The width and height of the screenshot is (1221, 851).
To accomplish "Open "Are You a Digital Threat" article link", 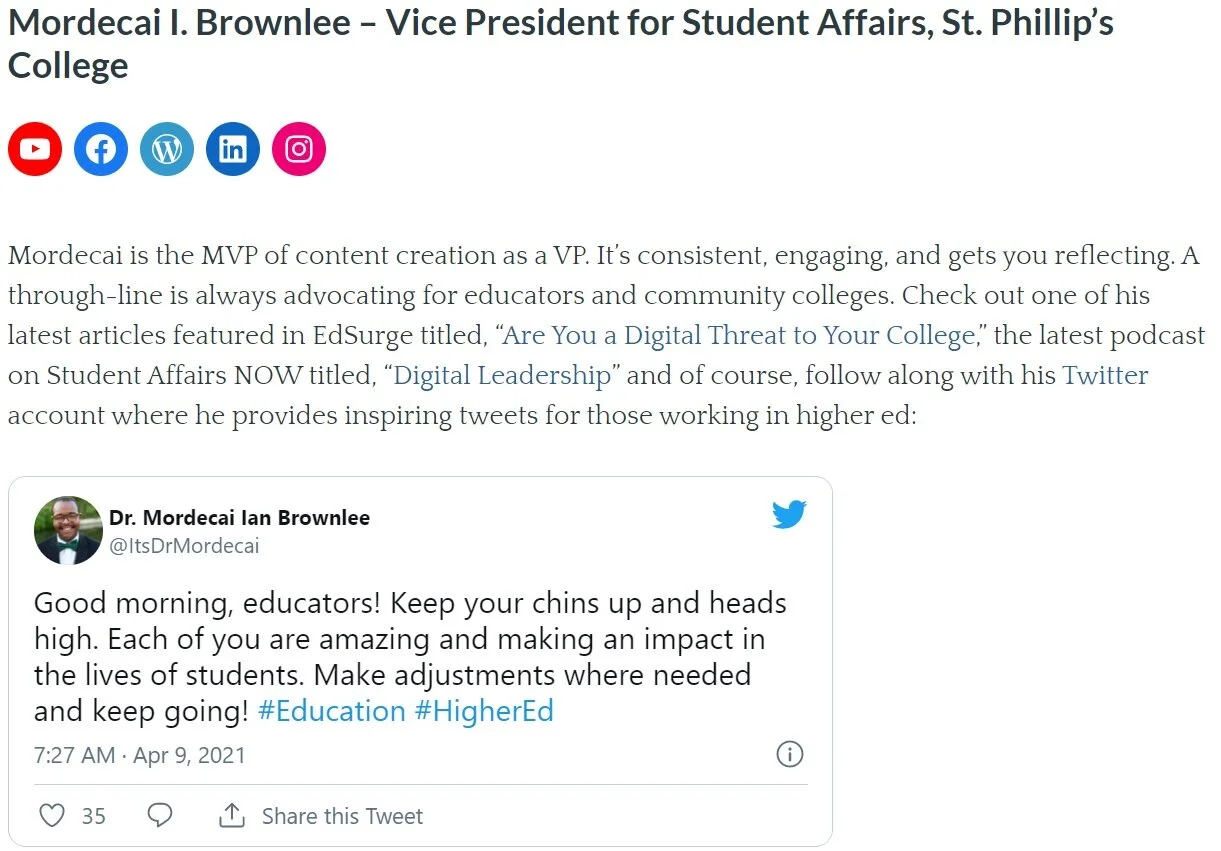I will click(738, 335).
